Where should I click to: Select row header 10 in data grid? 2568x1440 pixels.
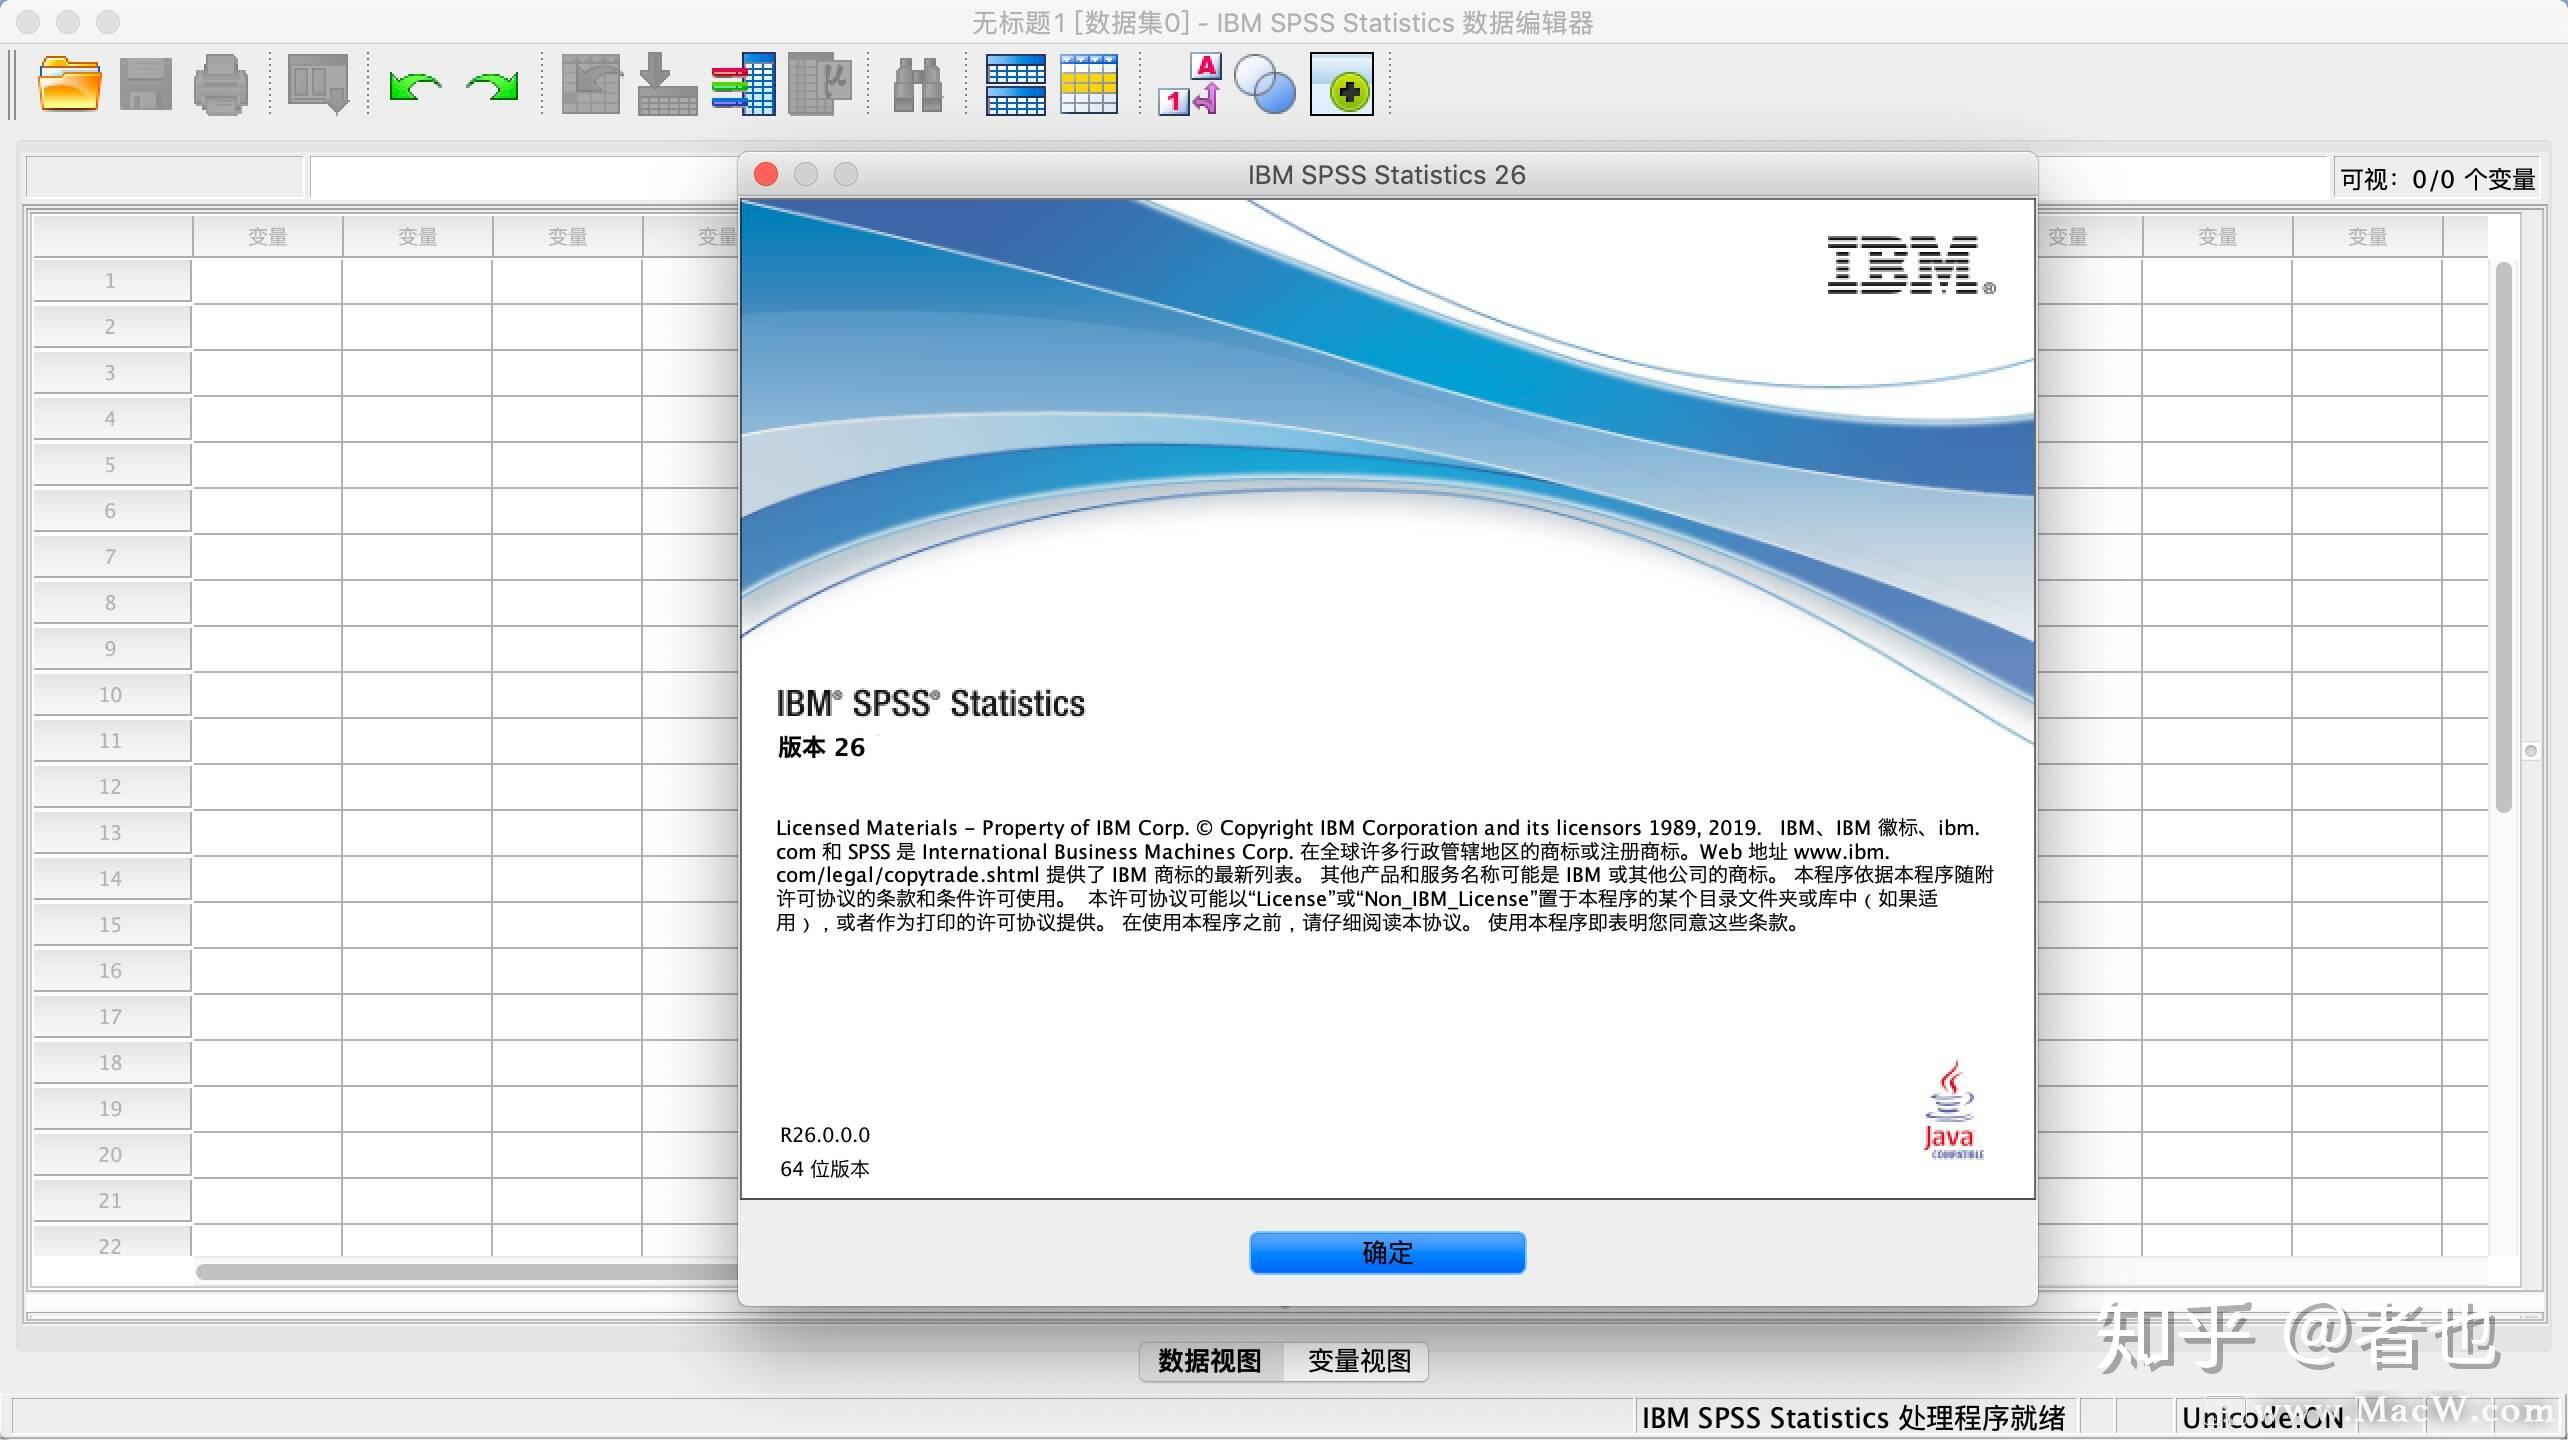coord(111,695)
